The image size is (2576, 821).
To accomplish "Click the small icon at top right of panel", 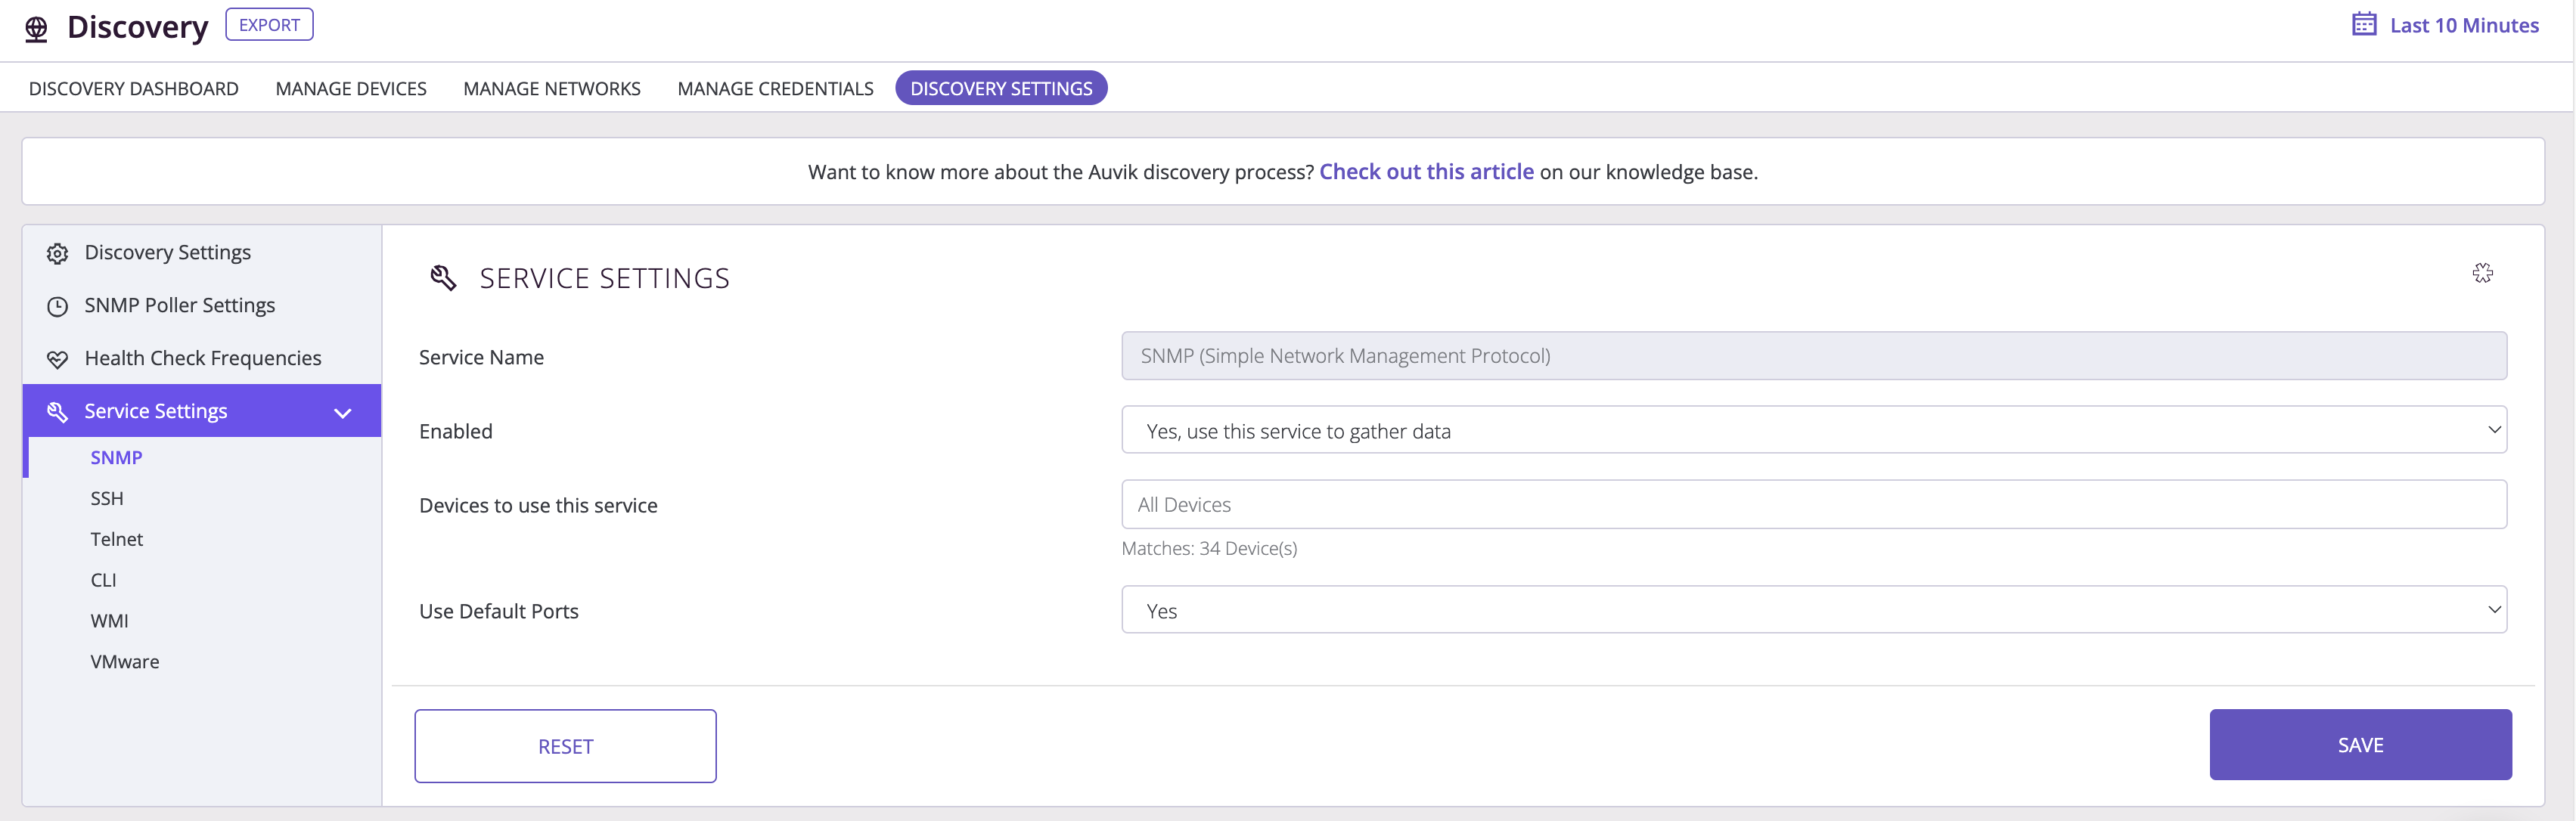I will point(2483,272).
